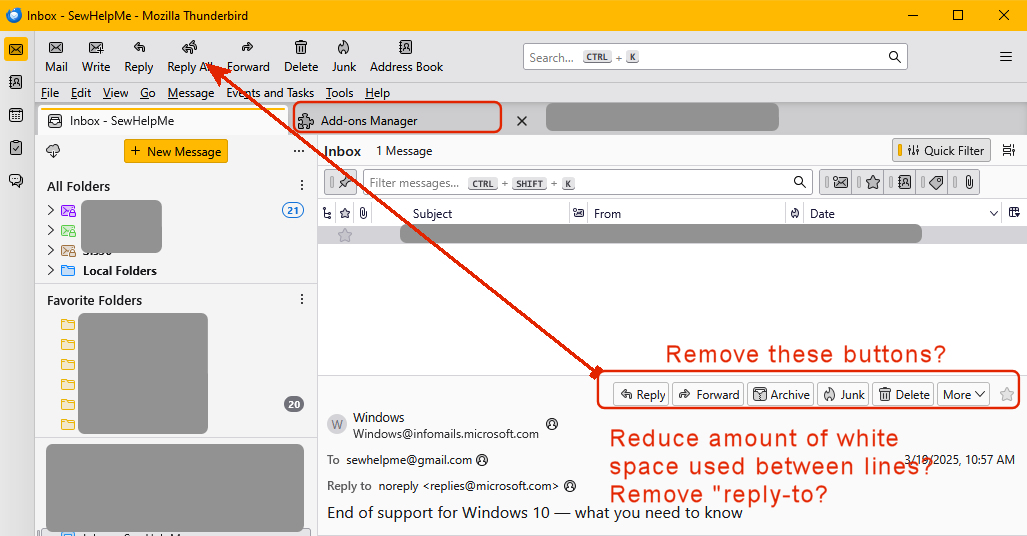Viewport: 1027px width, 536px height.
Task: Switch to the Inbox - SewHelpMe tab
Action: [x=163, y=121]
